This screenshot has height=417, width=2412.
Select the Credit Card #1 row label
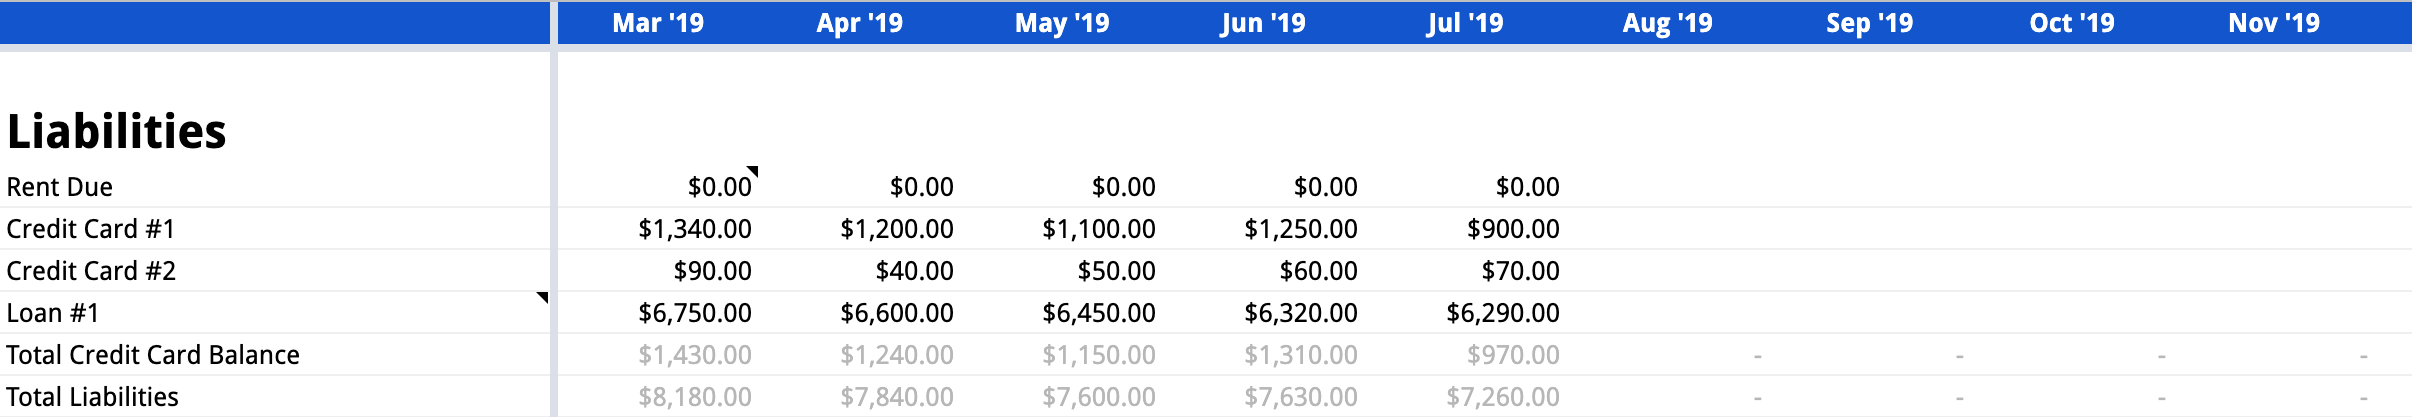[91, 229]
